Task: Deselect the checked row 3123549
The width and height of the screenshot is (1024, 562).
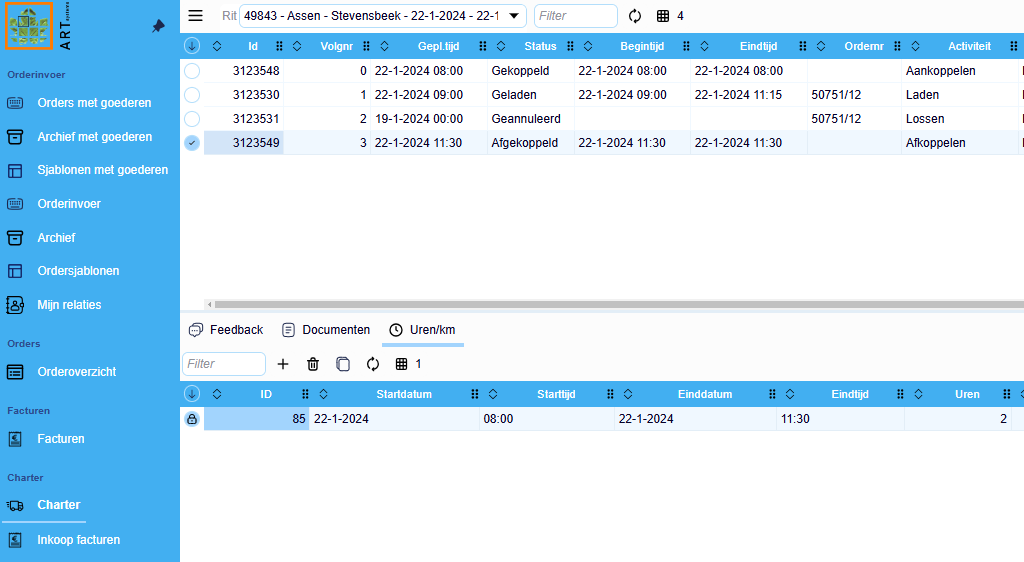Action: pyautogui.click(x=192, y=143)
